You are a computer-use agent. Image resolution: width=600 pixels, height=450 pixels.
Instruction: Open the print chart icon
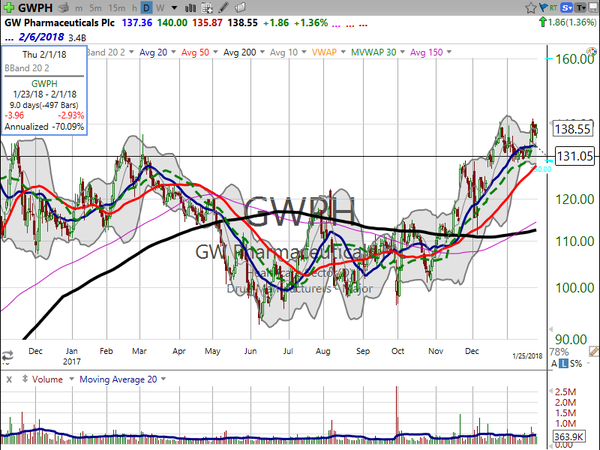[x=64, y=7]
